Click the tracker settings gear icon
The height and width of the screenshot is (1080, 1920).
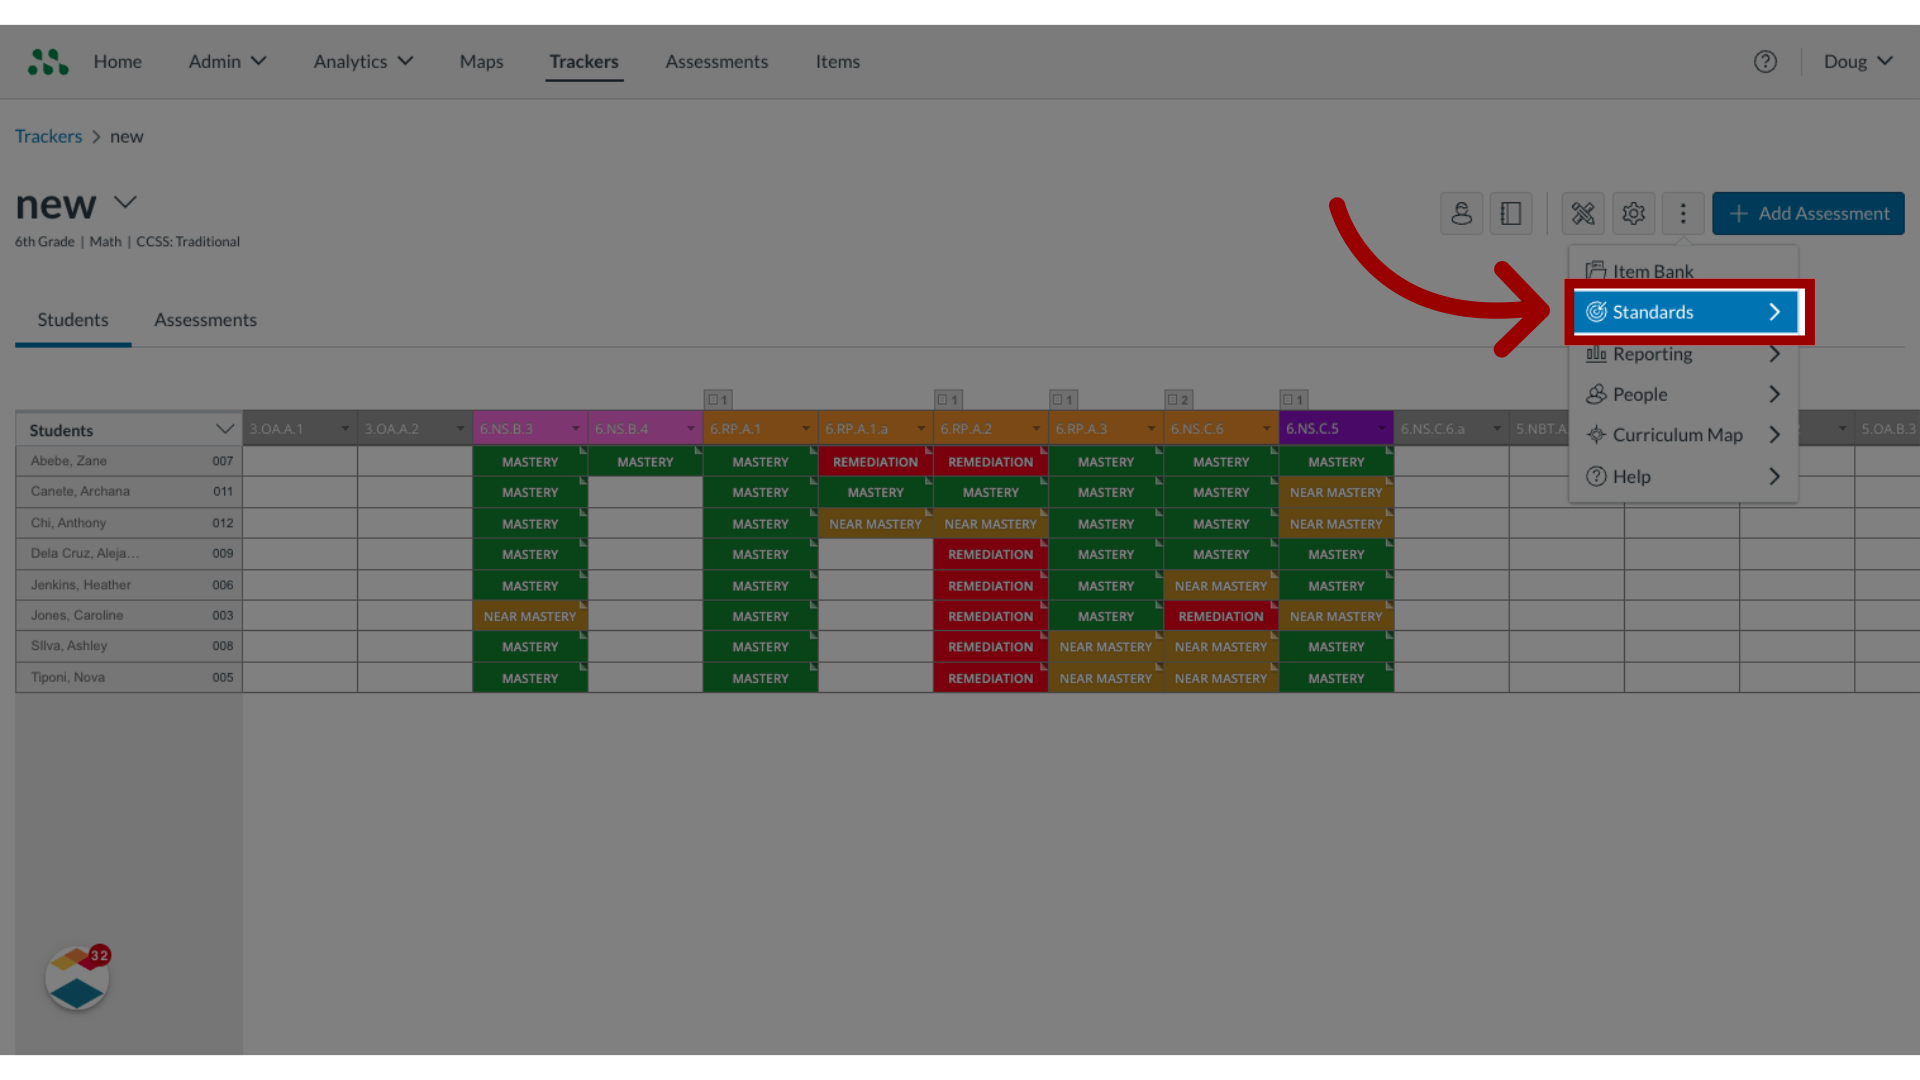pyautogui.click(x=1634, y=212)
